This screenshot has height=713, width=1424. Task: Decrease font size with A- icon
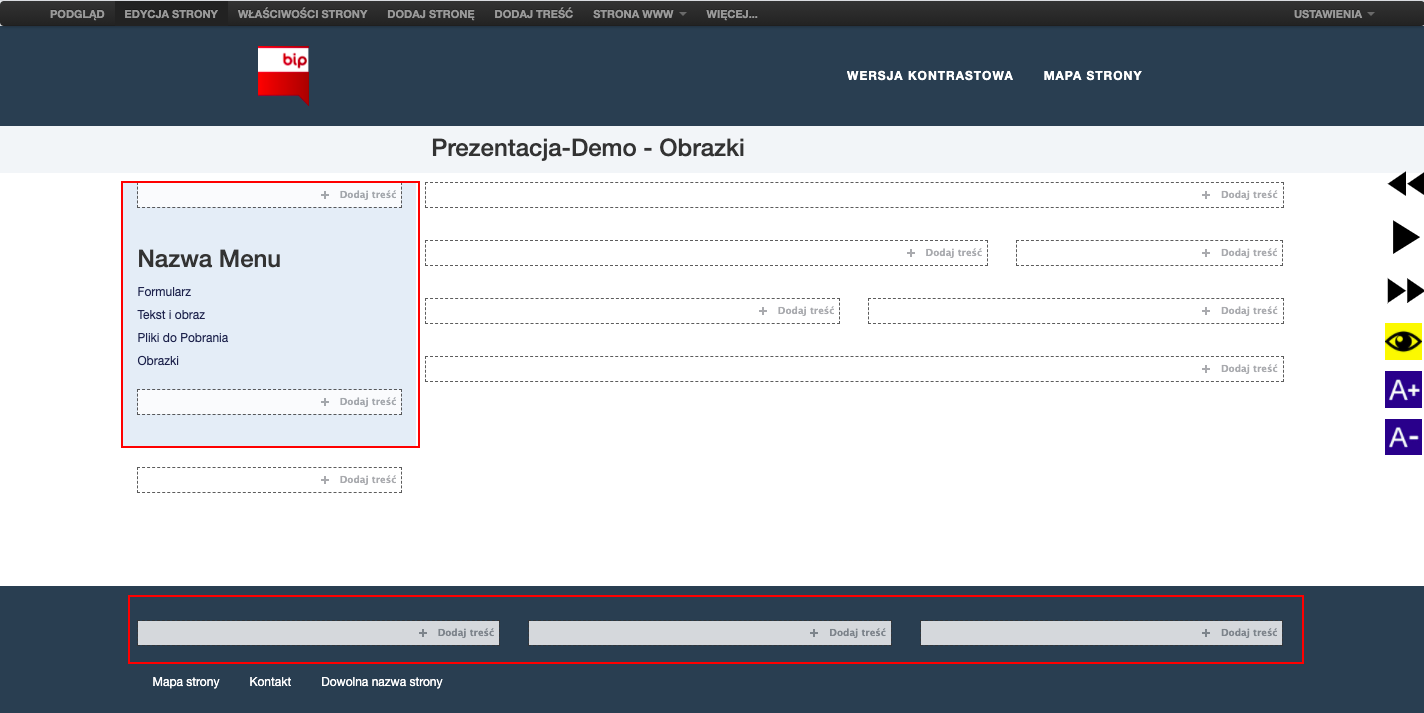1403,437
